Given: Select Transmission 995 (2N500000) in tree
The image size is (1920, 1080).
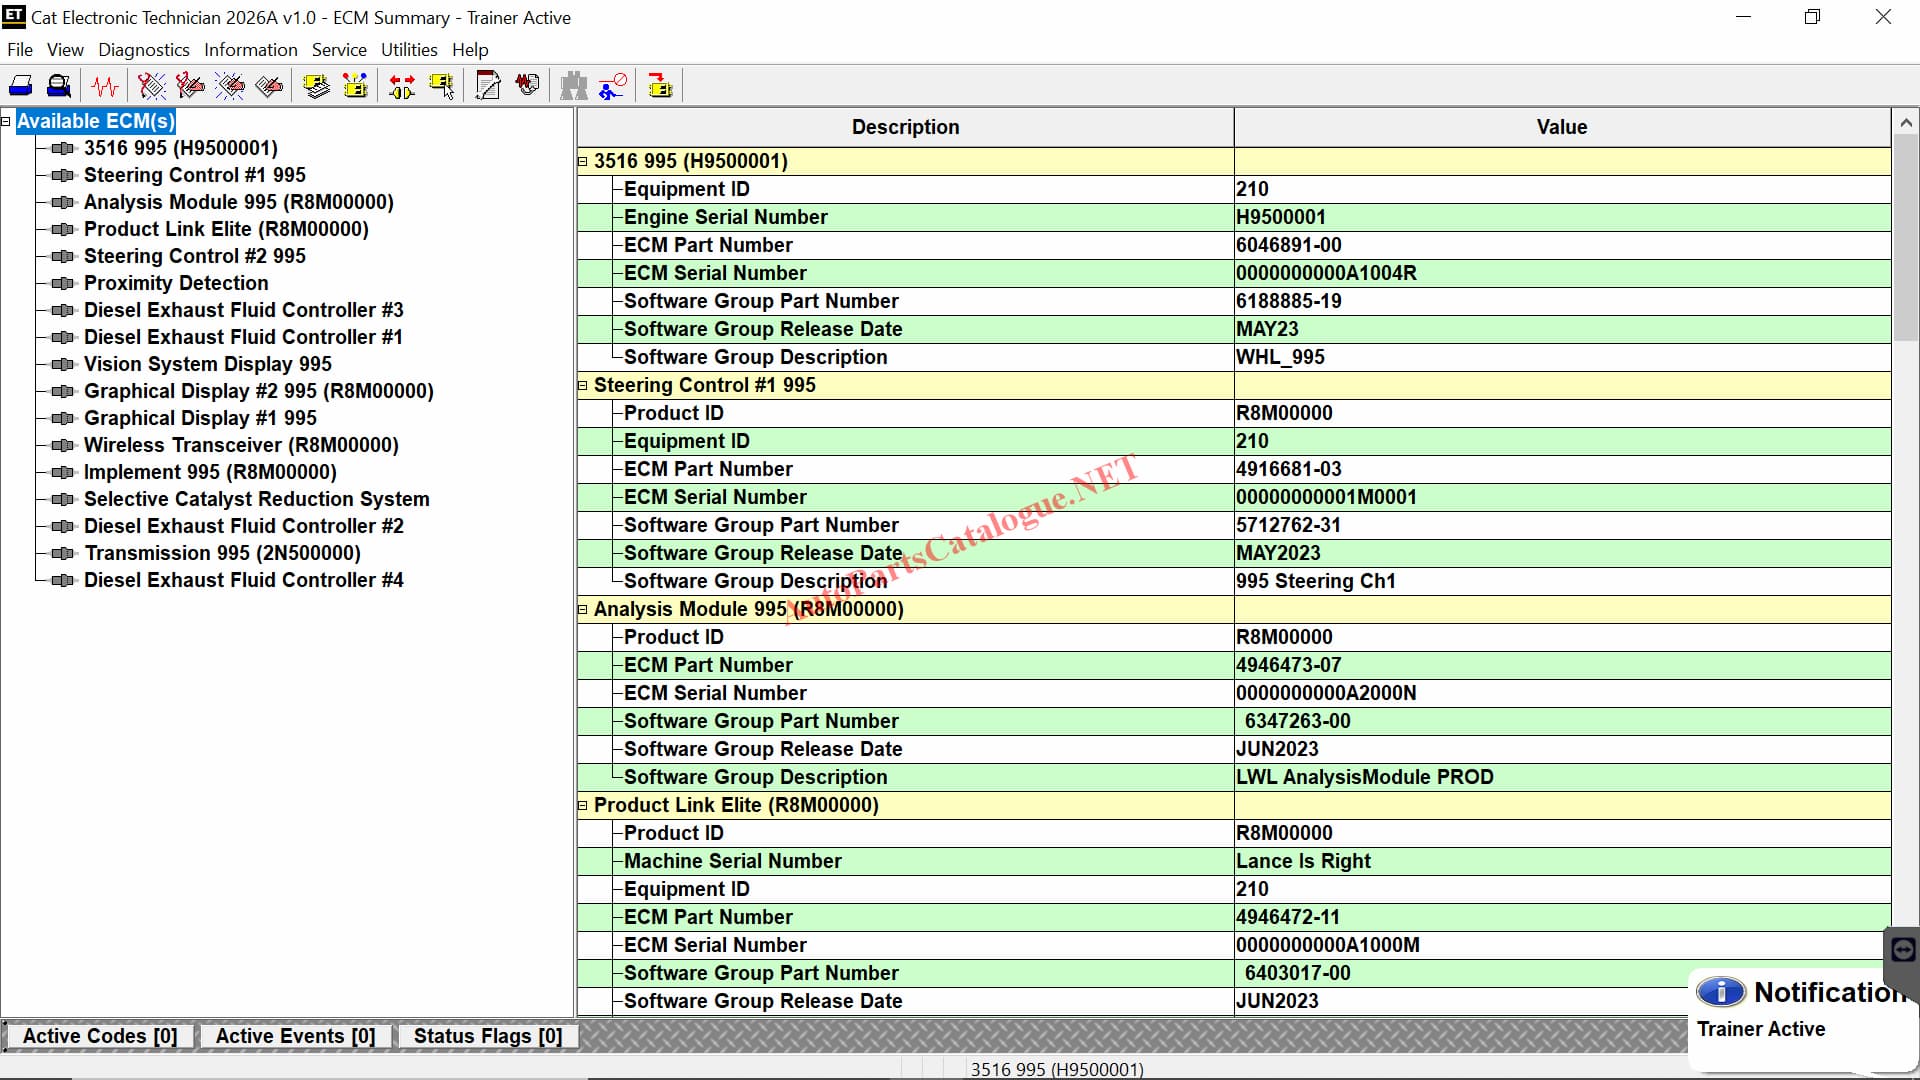Looking at the screenshot, I should (222, 553).
